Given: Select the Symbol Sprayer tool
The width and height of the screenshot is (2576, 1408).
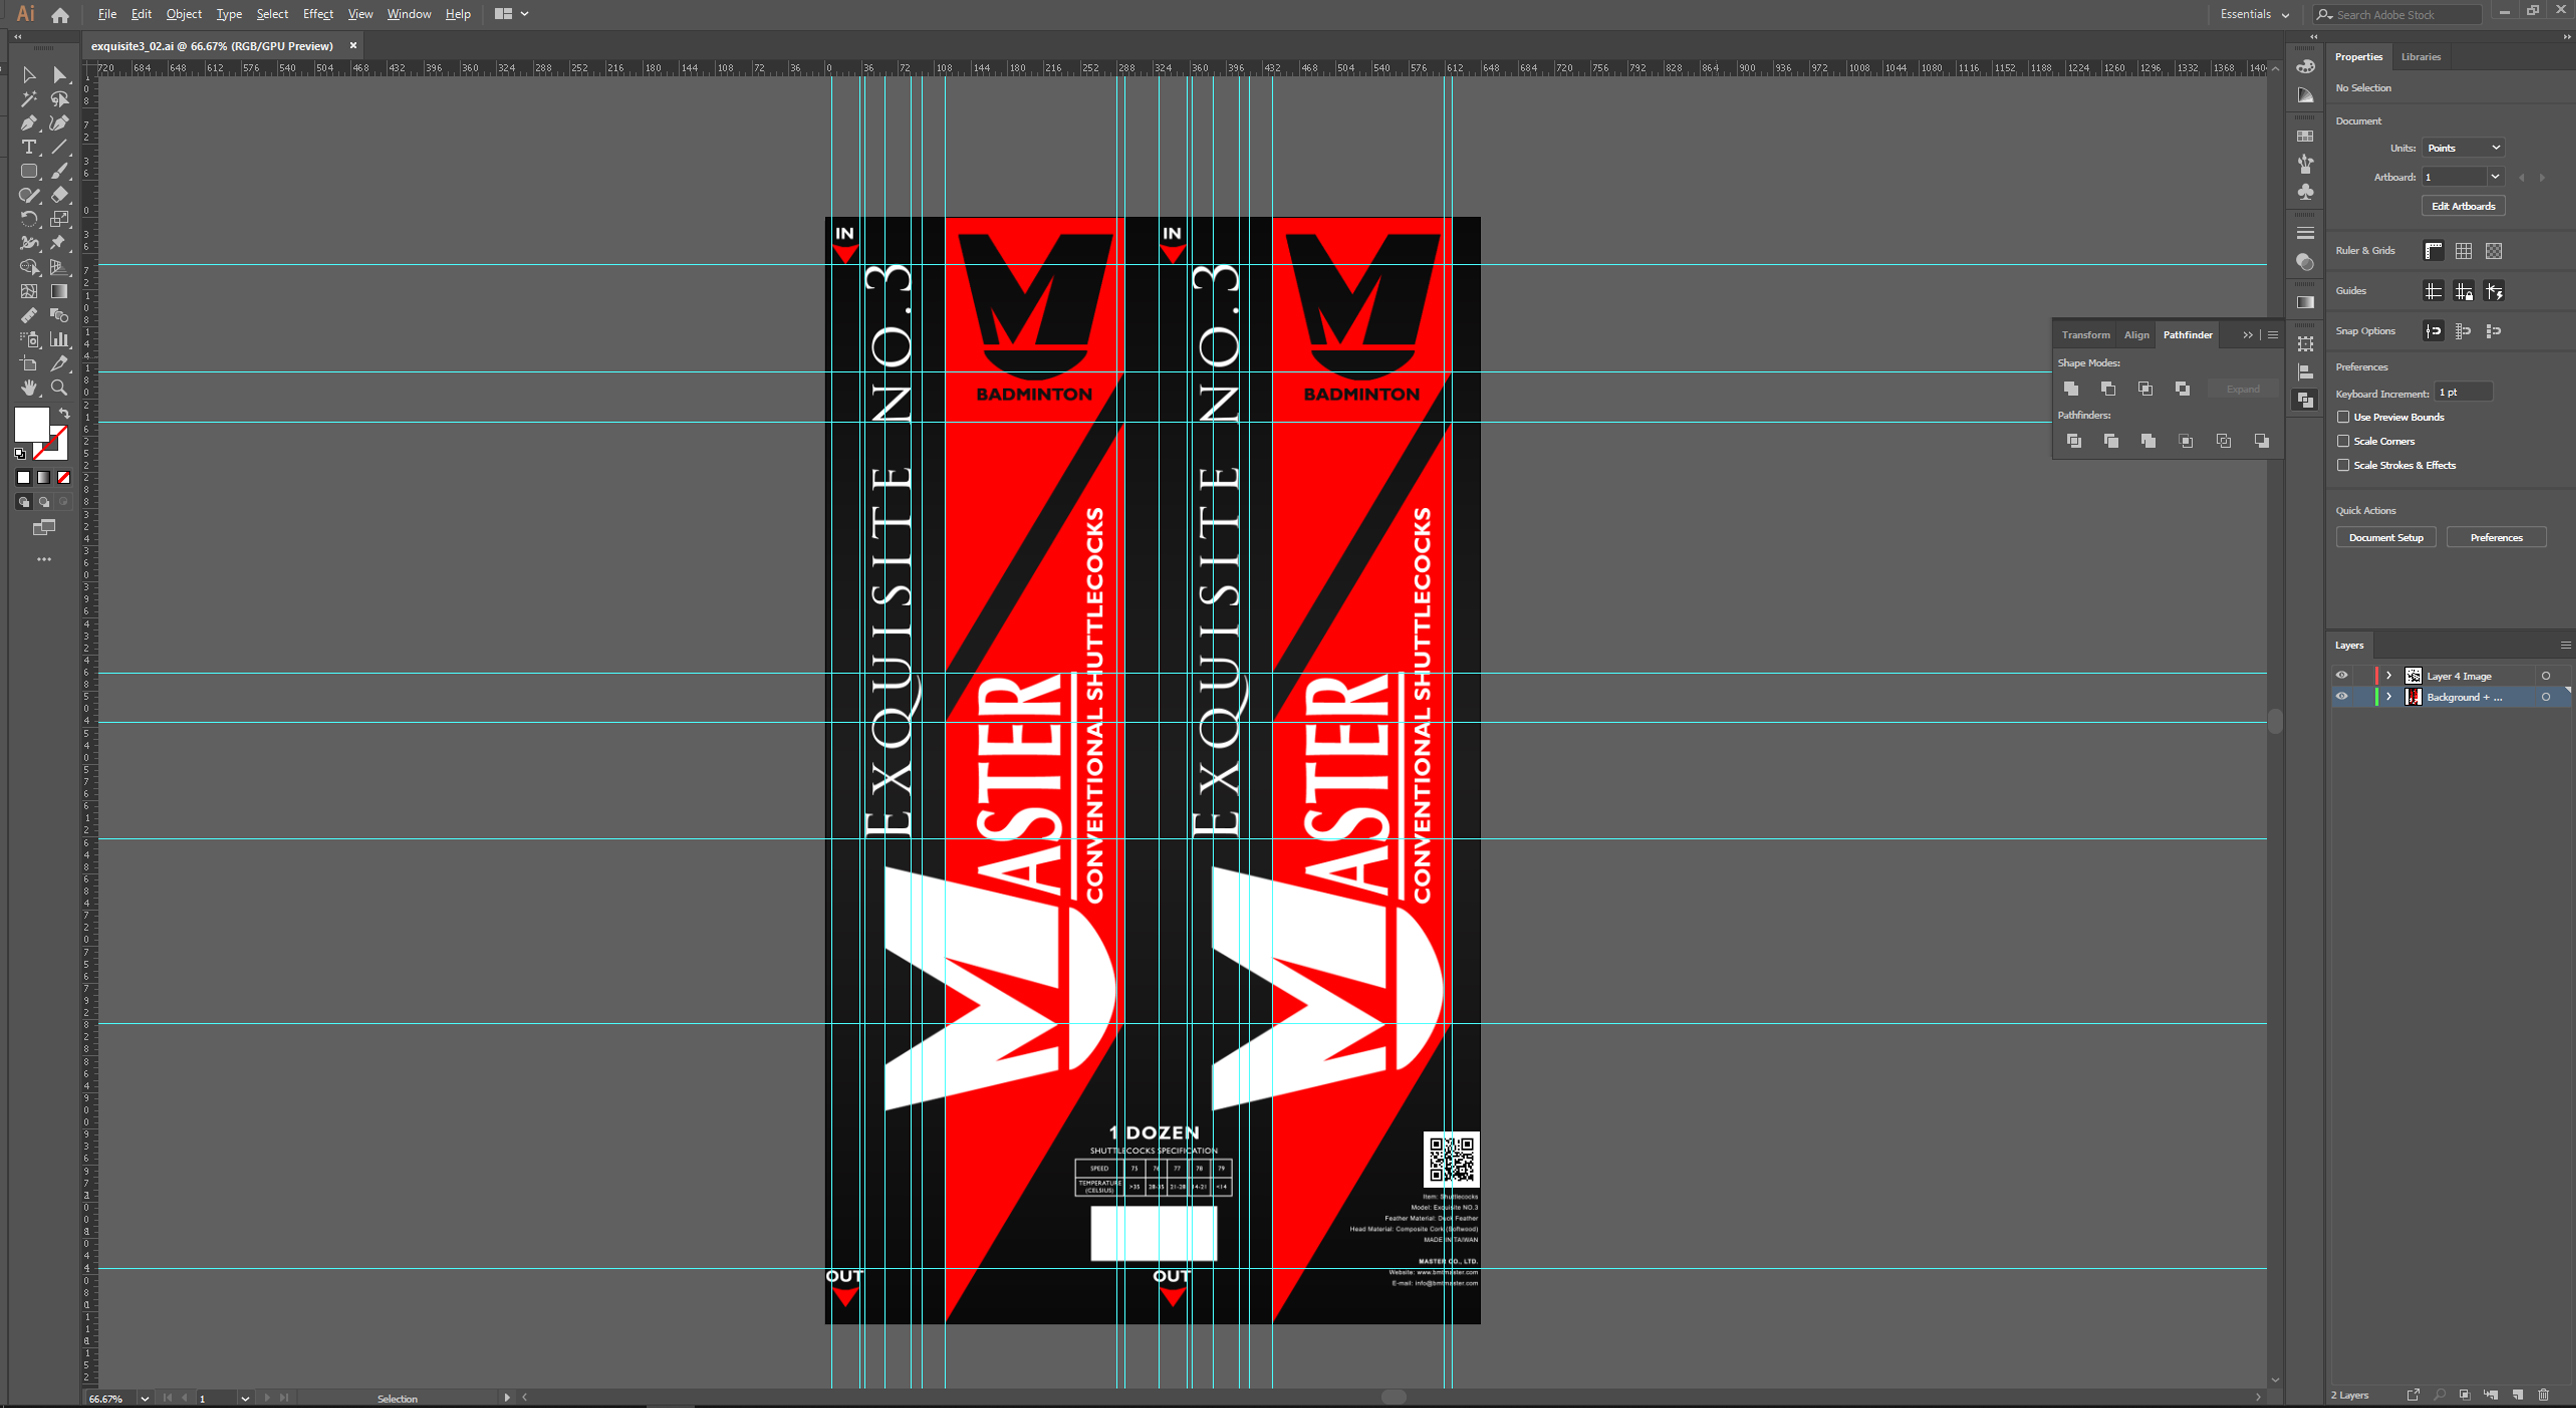Looking at the screenshot, I should 29,340.
